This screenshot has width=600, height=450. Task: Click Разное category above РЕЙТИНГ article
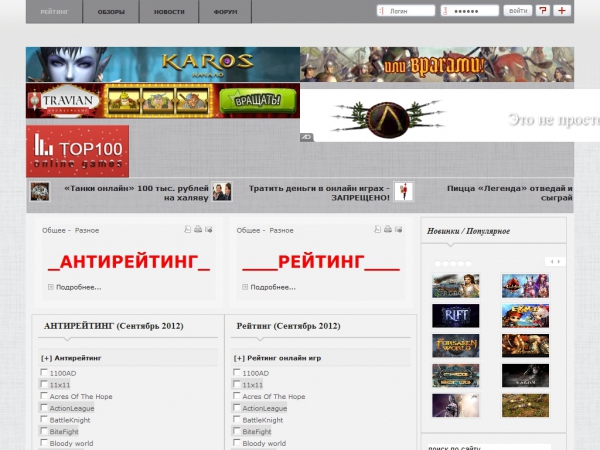pyautogui.click(x=281, y=230)
